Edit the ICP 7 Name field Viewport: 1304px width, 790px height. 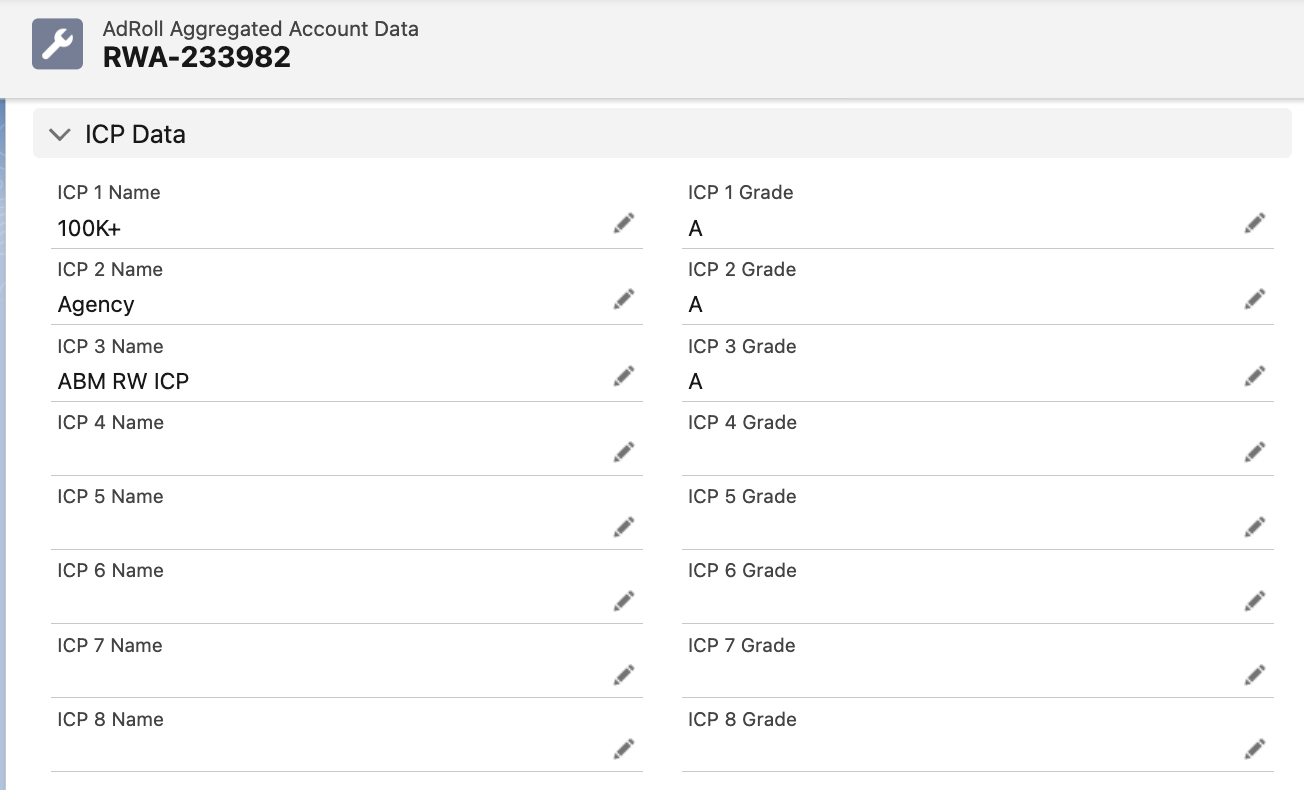(x=623, y=674)
